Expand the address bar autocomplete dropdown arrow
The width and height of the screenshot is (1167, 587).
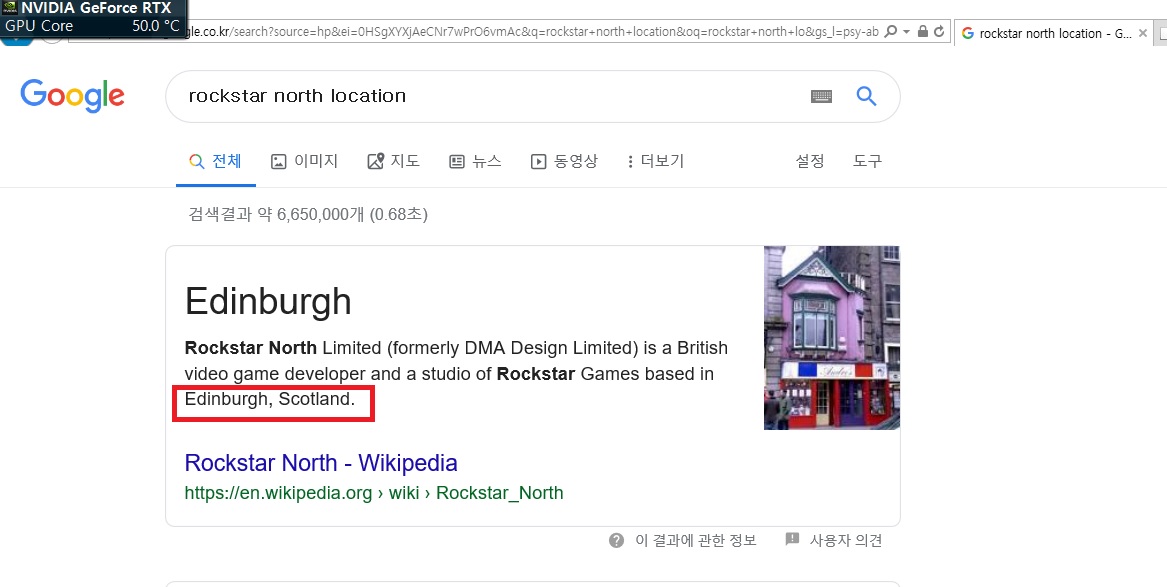tap(906, 32)
